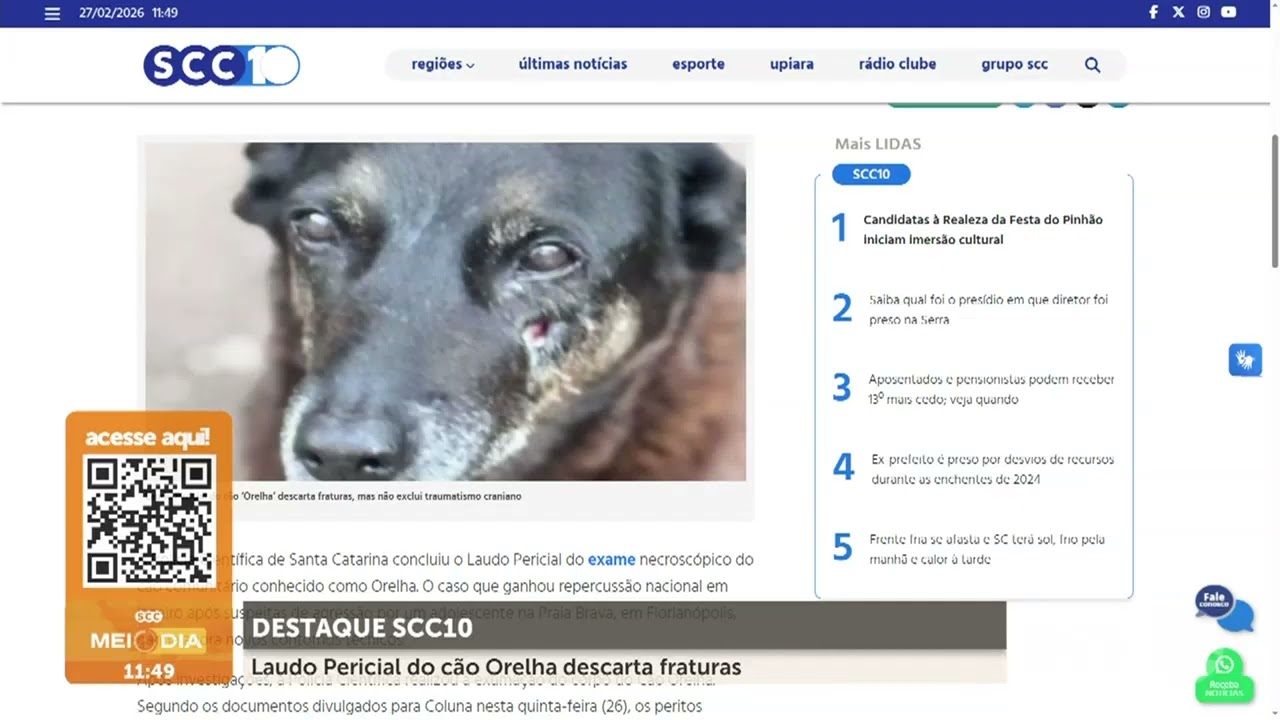Open Frente fria se afasta story

[x=987, y=549]
